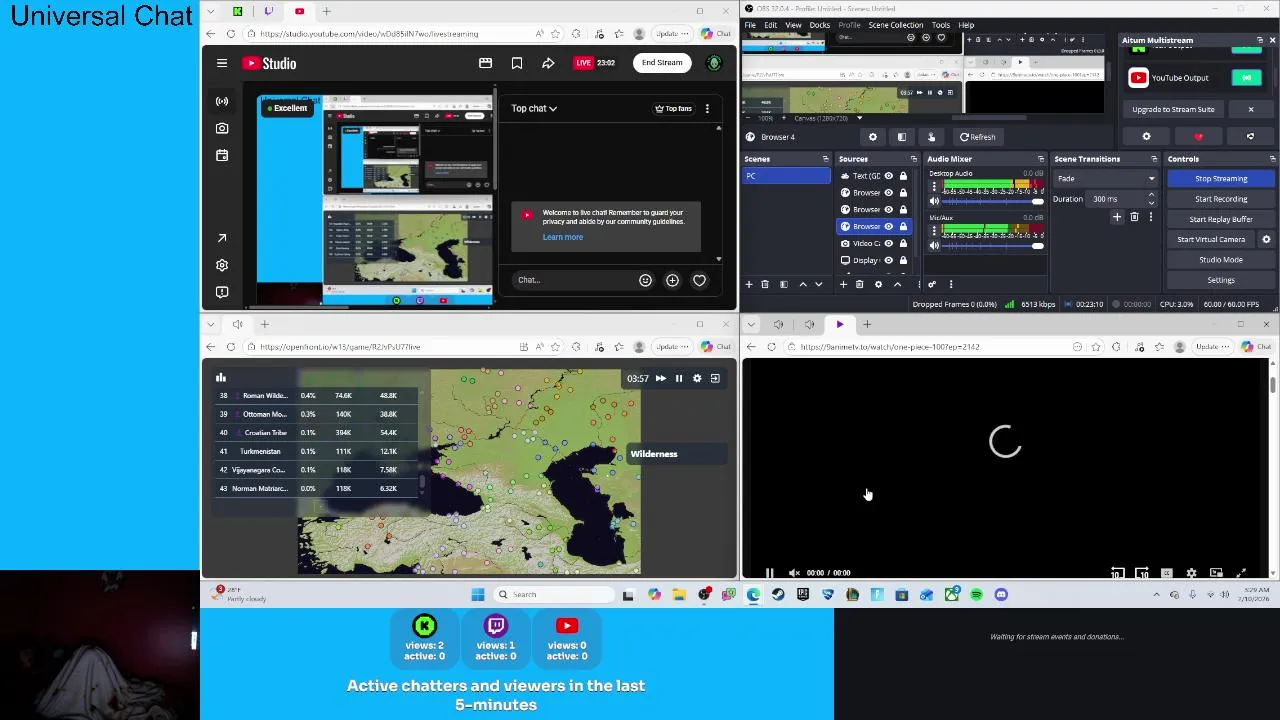
Task: Click the red heart in Aitum Multistream
Action: [1198, 137]
